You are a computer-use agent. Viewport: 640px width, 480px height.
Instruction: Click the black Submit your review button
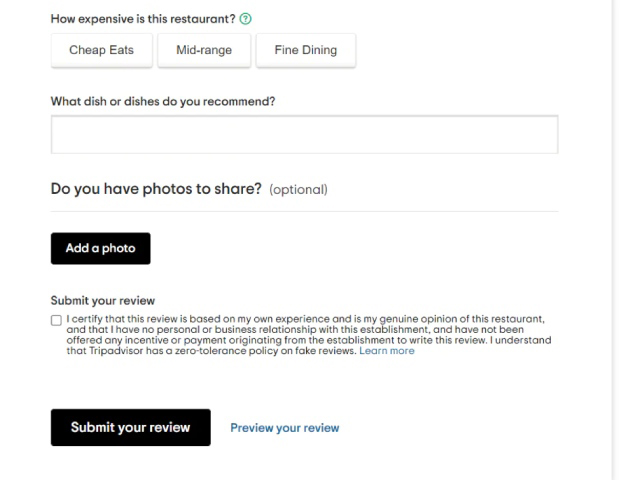coord(130,427)
